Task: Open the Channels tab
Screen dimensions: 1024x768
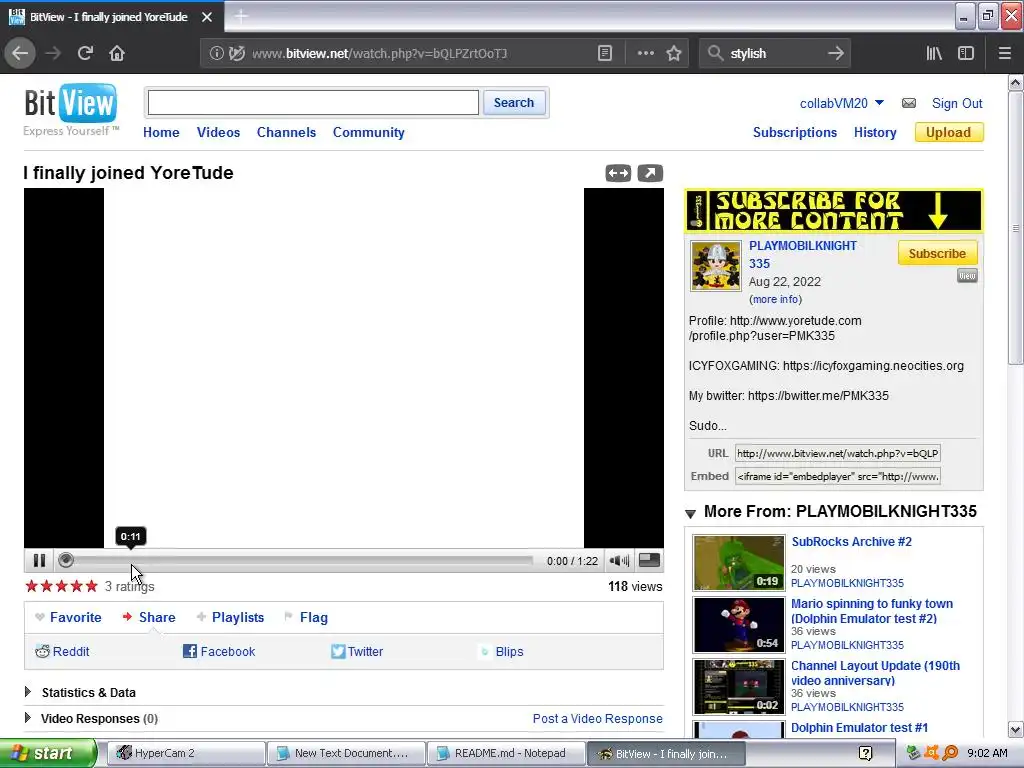Action: pos(286,132)
